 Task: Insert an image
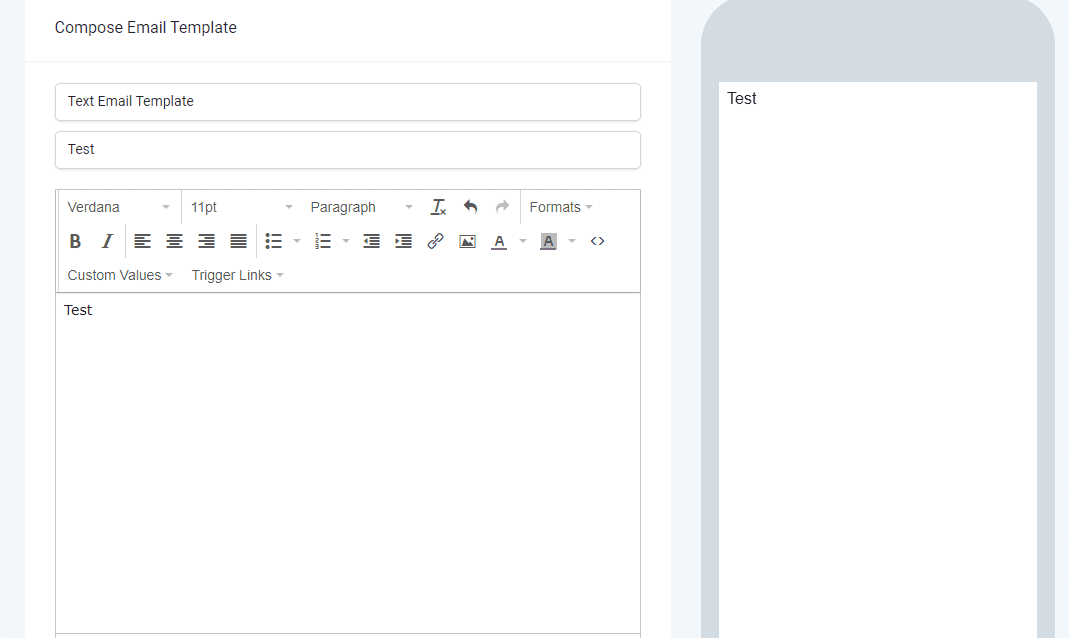[x=468, y=241]
